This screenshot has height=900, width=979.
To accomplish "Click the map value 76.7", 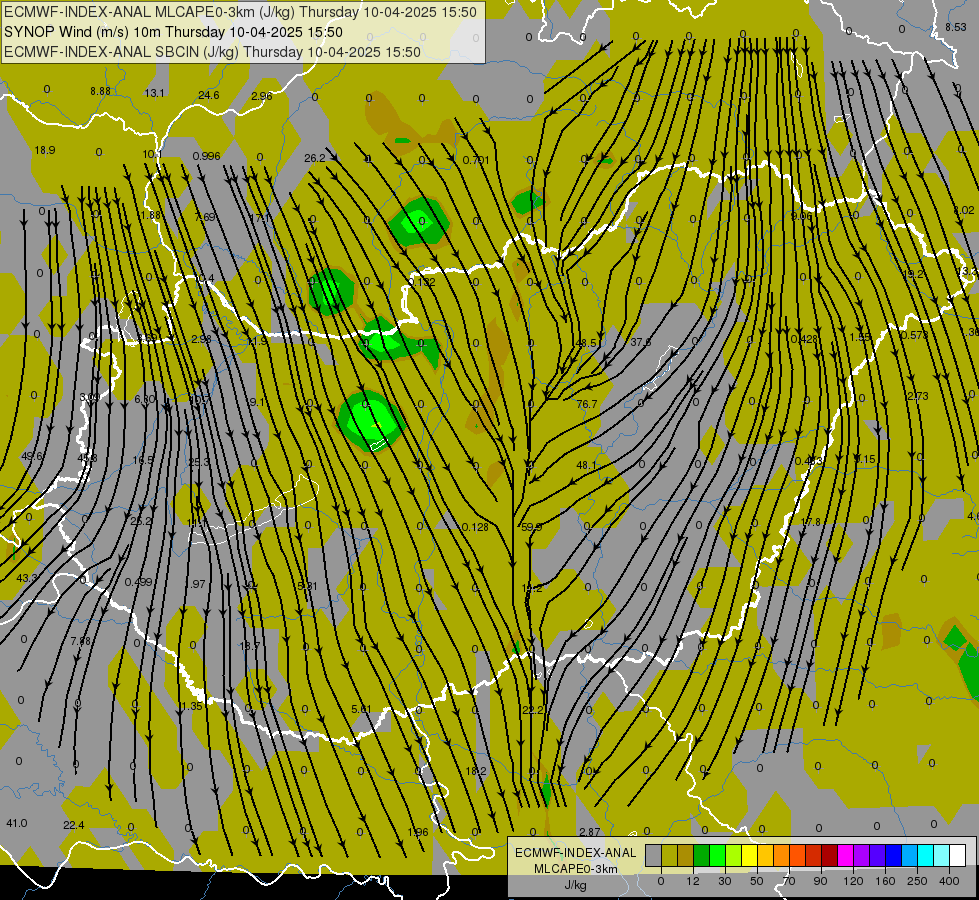I will pyautogui.click(x=587, y=404).
